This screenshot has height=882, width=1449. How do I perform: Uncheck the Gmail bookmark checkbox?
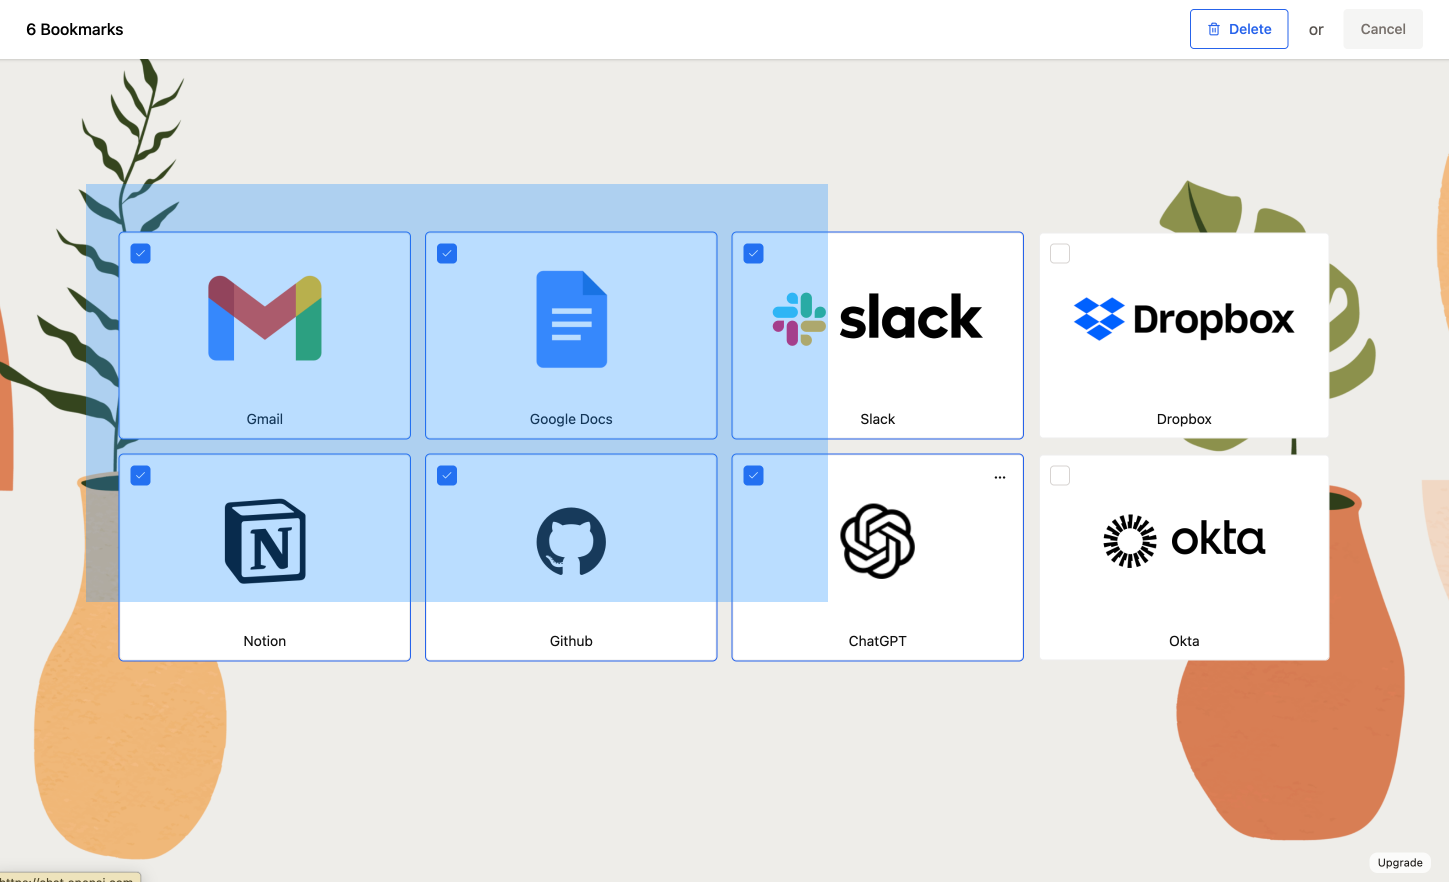click(140, 253)
